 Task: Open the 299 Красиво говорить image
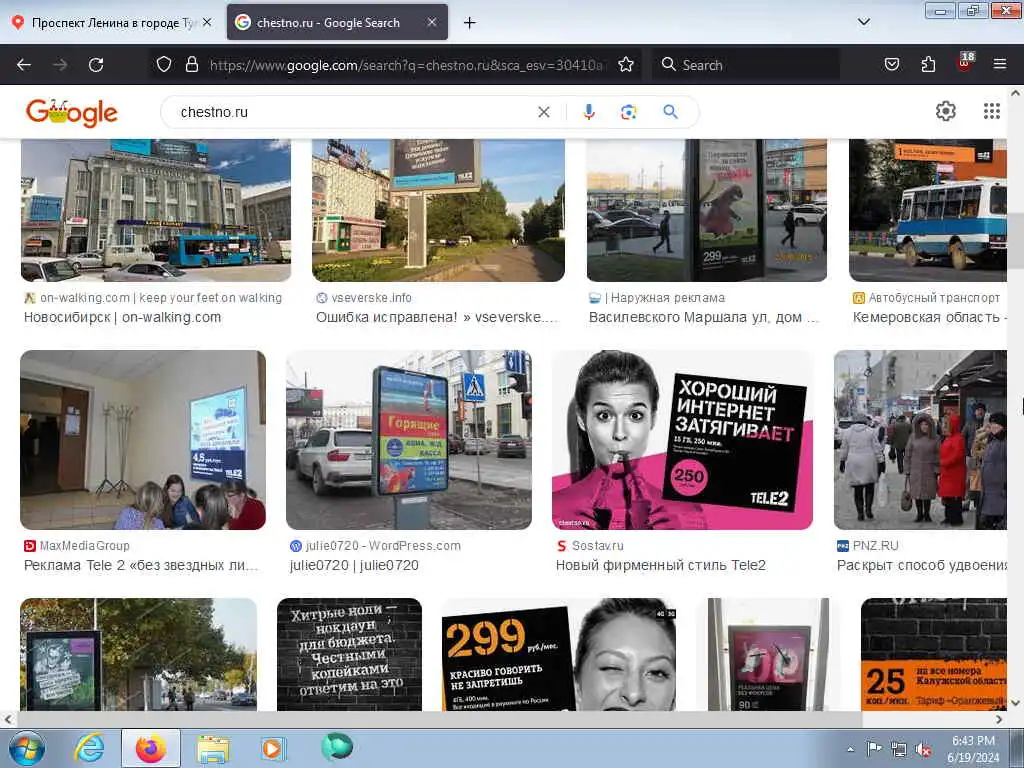click(559, 654)
